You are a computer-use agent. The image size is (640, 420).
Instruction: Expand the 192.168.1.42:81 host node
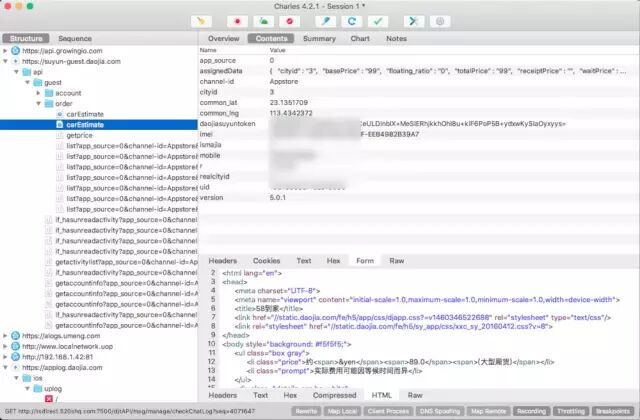pyautogui.click(x=5, y=357)
